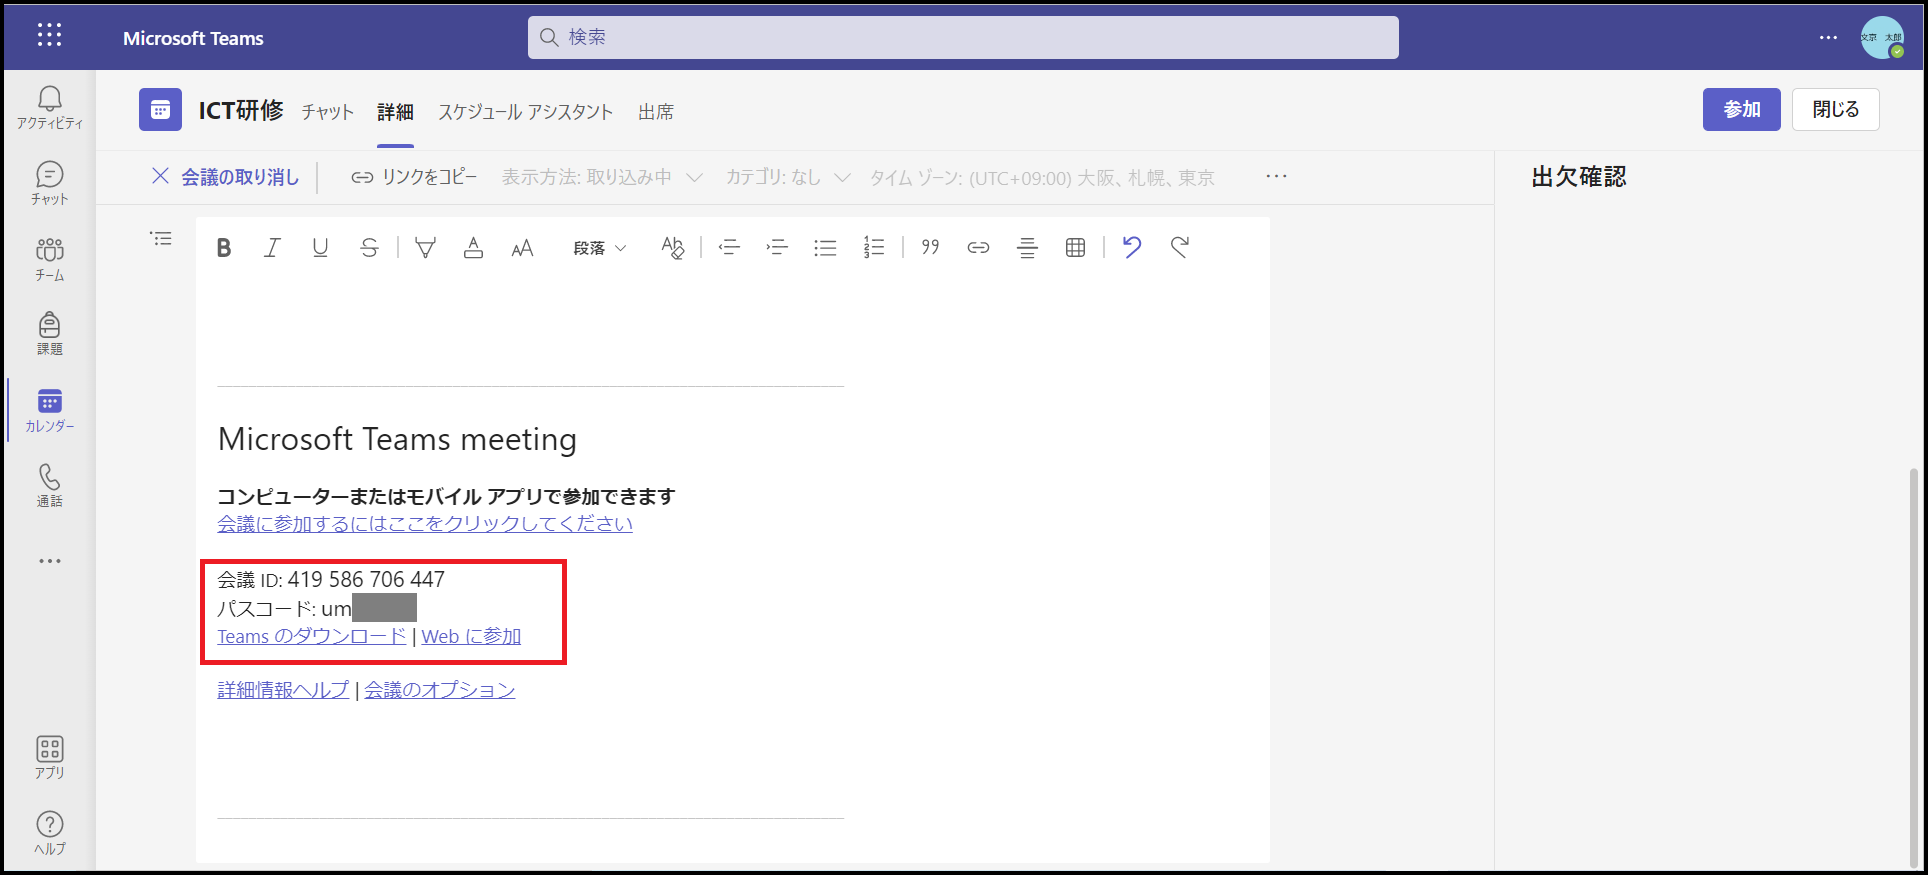The width and height of the screenshot is (1928, 875).
Task: Open Calls (通話) in the sidebar
Action: [x=50, y=486]
